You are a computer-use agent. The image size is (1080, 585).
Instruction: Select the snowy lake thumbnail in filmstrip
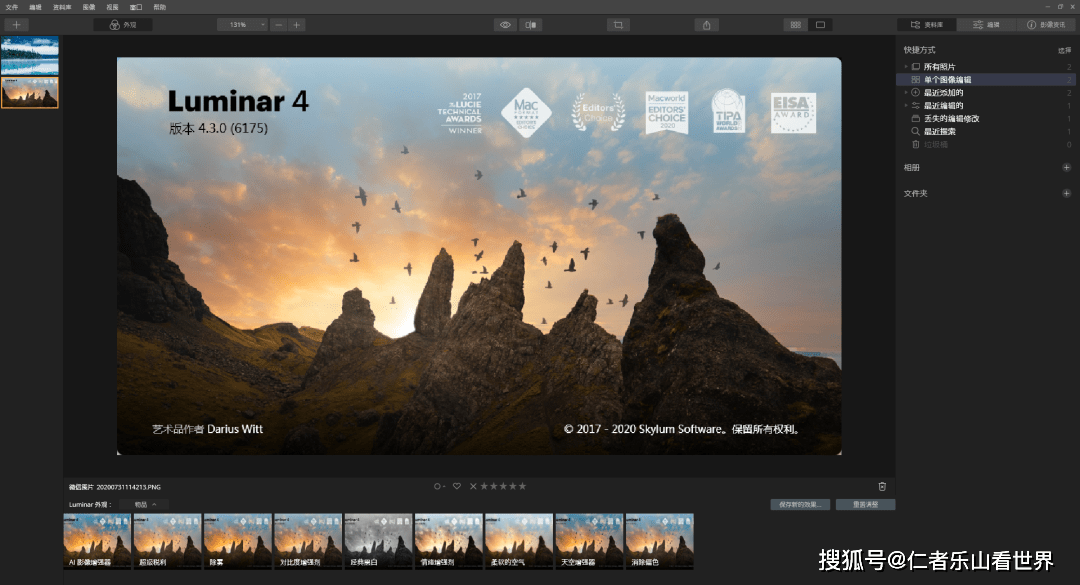click(x=30, y=56)
